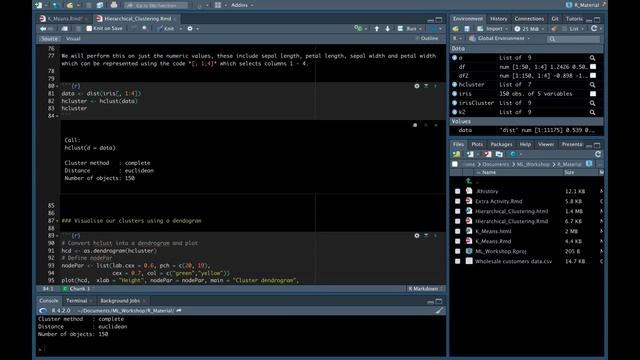This screenshot has height=360, width=640.
Task: Toggle the document Outline
Action: [x=427, y=38]
